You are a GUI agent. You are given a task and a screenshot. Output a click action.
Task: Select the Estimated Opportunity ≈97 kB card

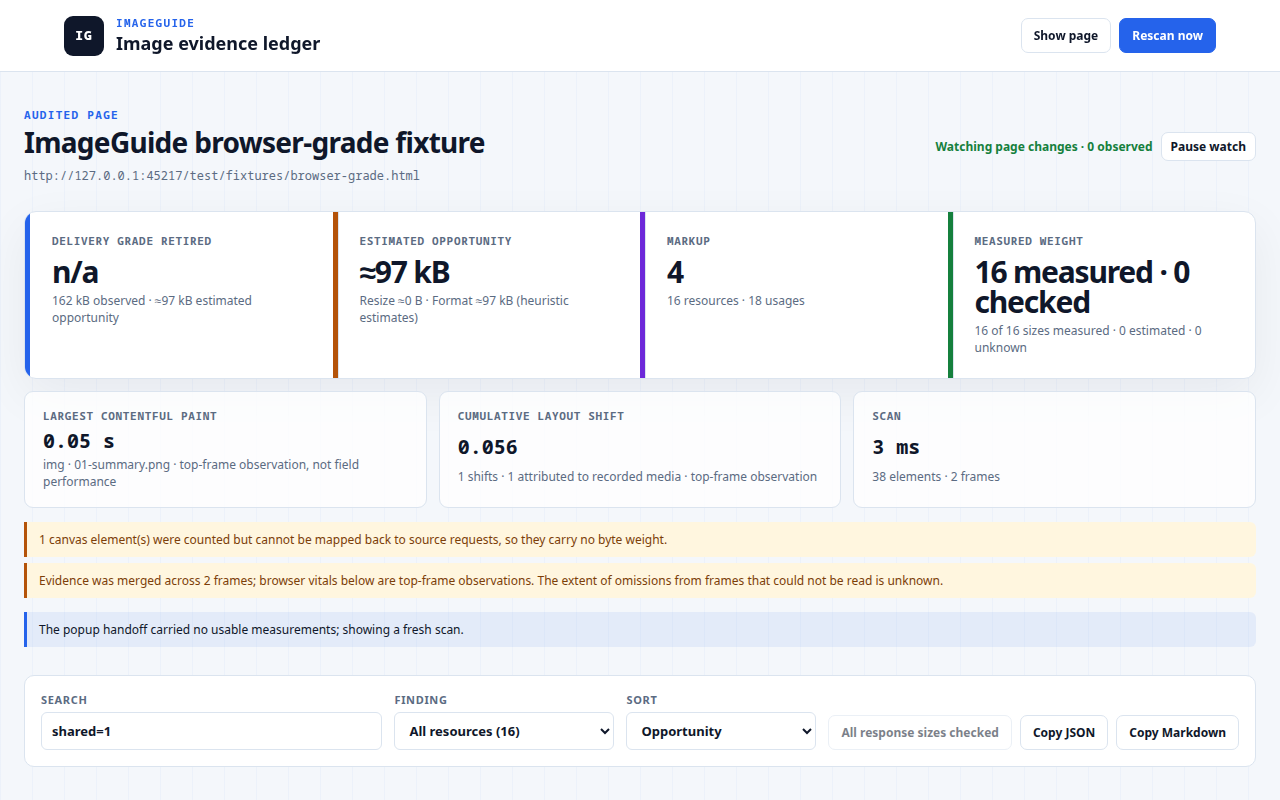click(x=487, y=295)
